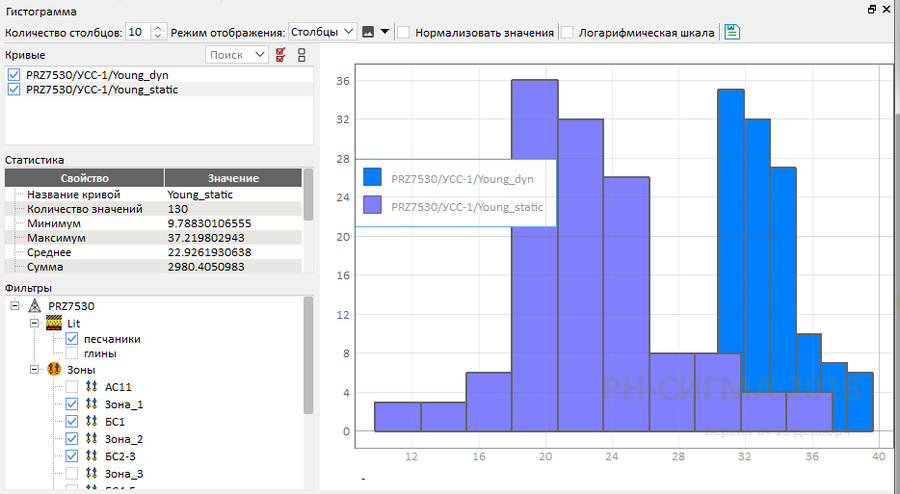Click the select all curves icon
The width and height of the screenshot is (900, 494).
pos(281,54)
